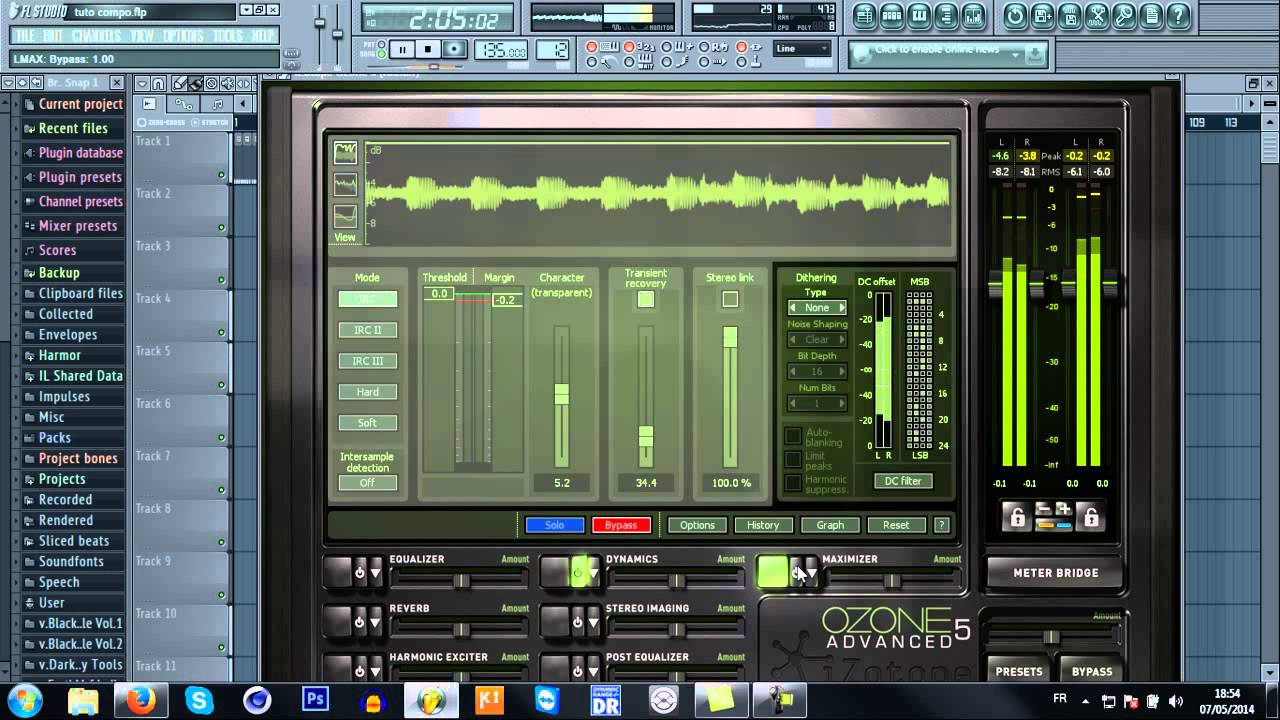Select the first level-meter view icon in Ozone
This screenshot has height=720, width=1280.
pyautogui.click(x=345, y=152)
